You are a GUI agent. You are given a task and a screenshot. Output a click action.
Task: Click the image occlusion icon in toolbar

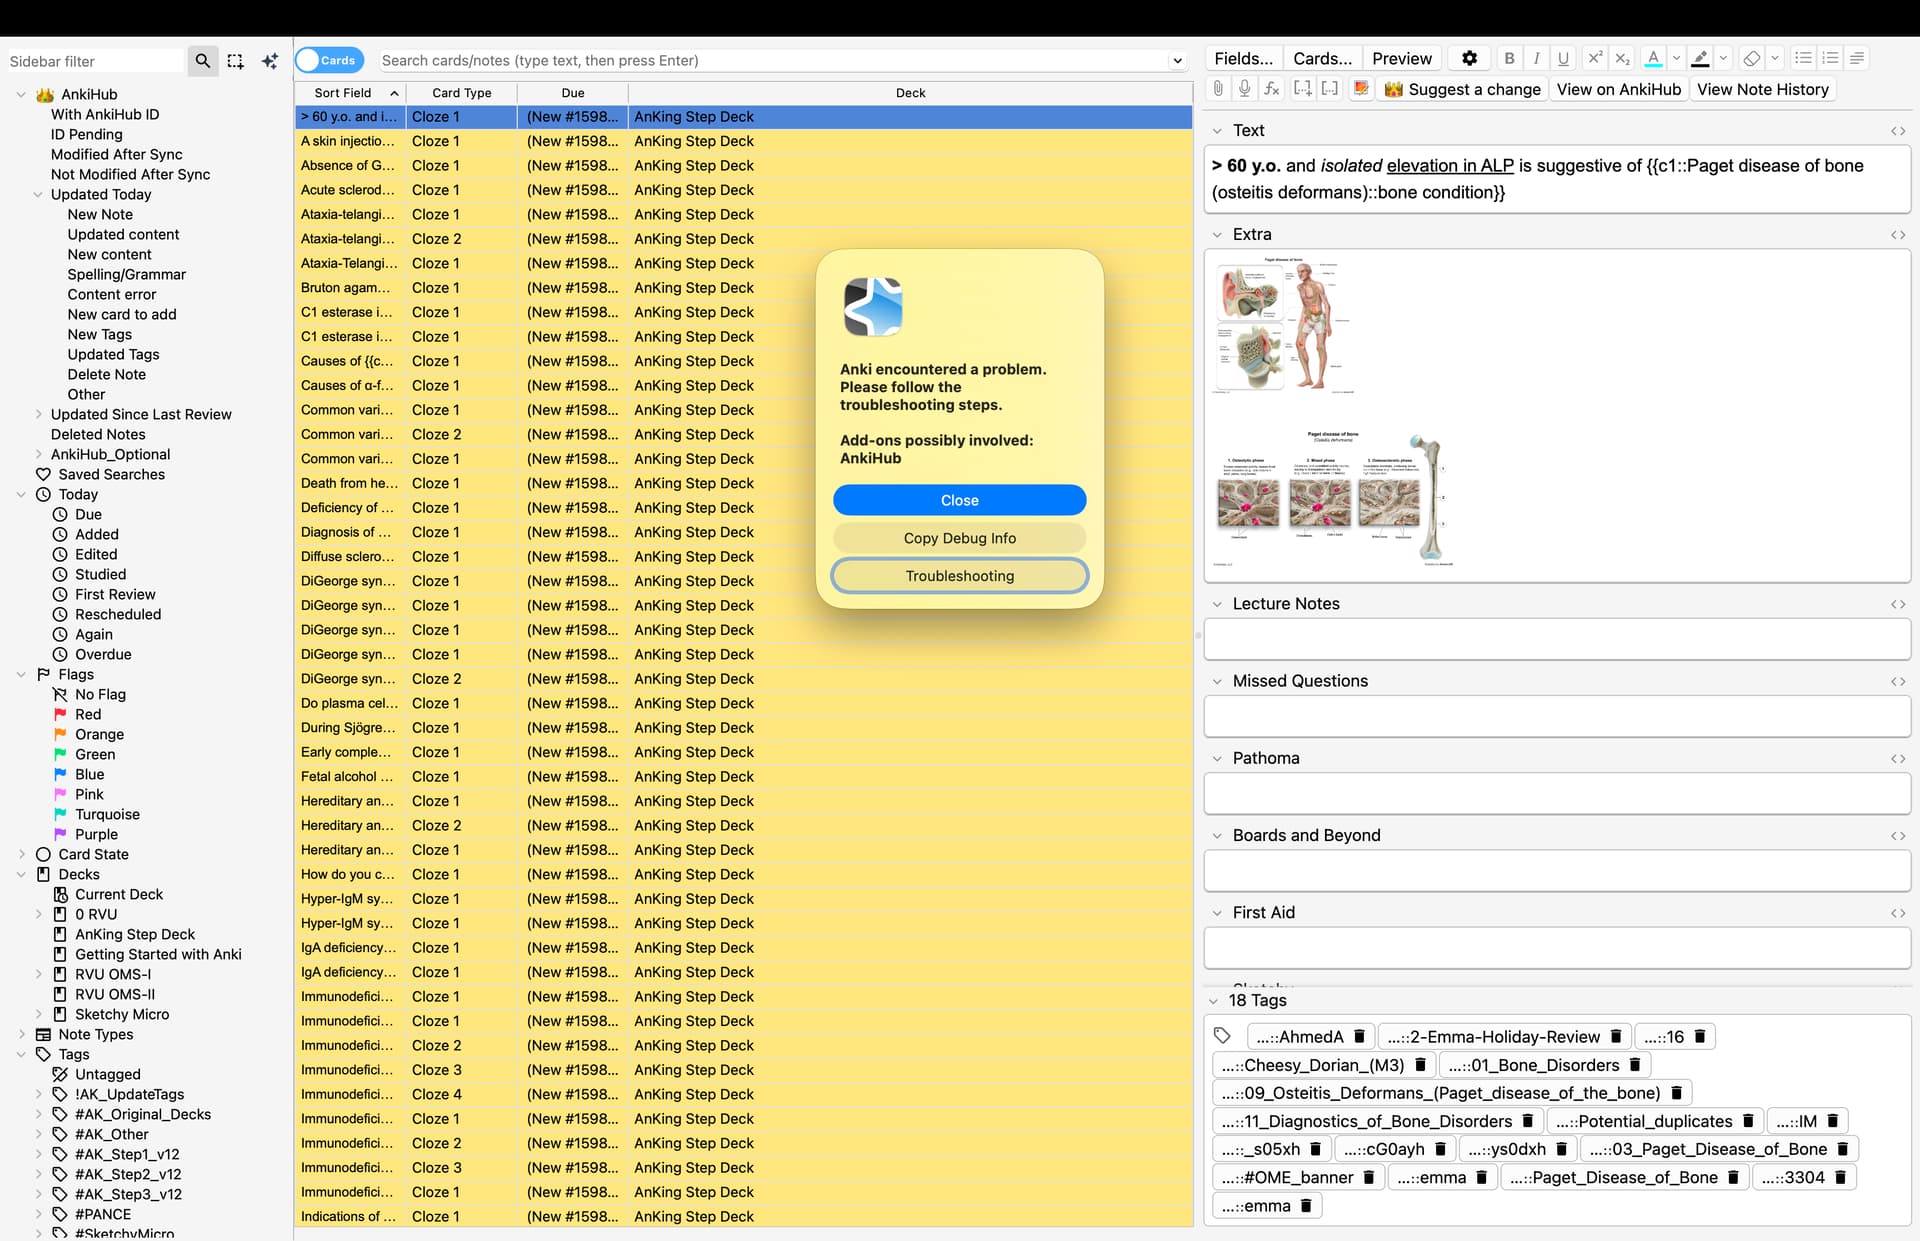pos(1361,89)
